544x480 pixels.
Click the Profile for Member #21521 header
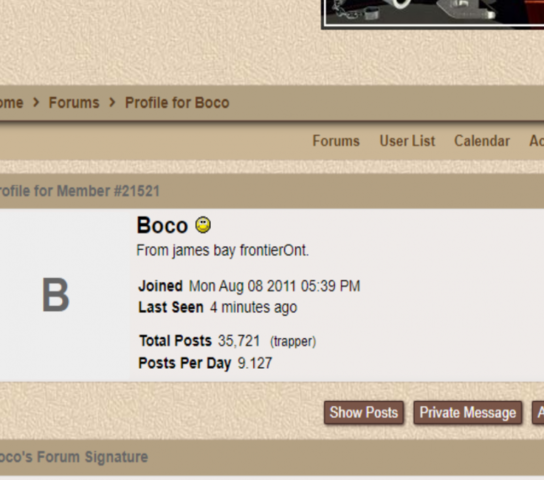click(x=79, y=191)
